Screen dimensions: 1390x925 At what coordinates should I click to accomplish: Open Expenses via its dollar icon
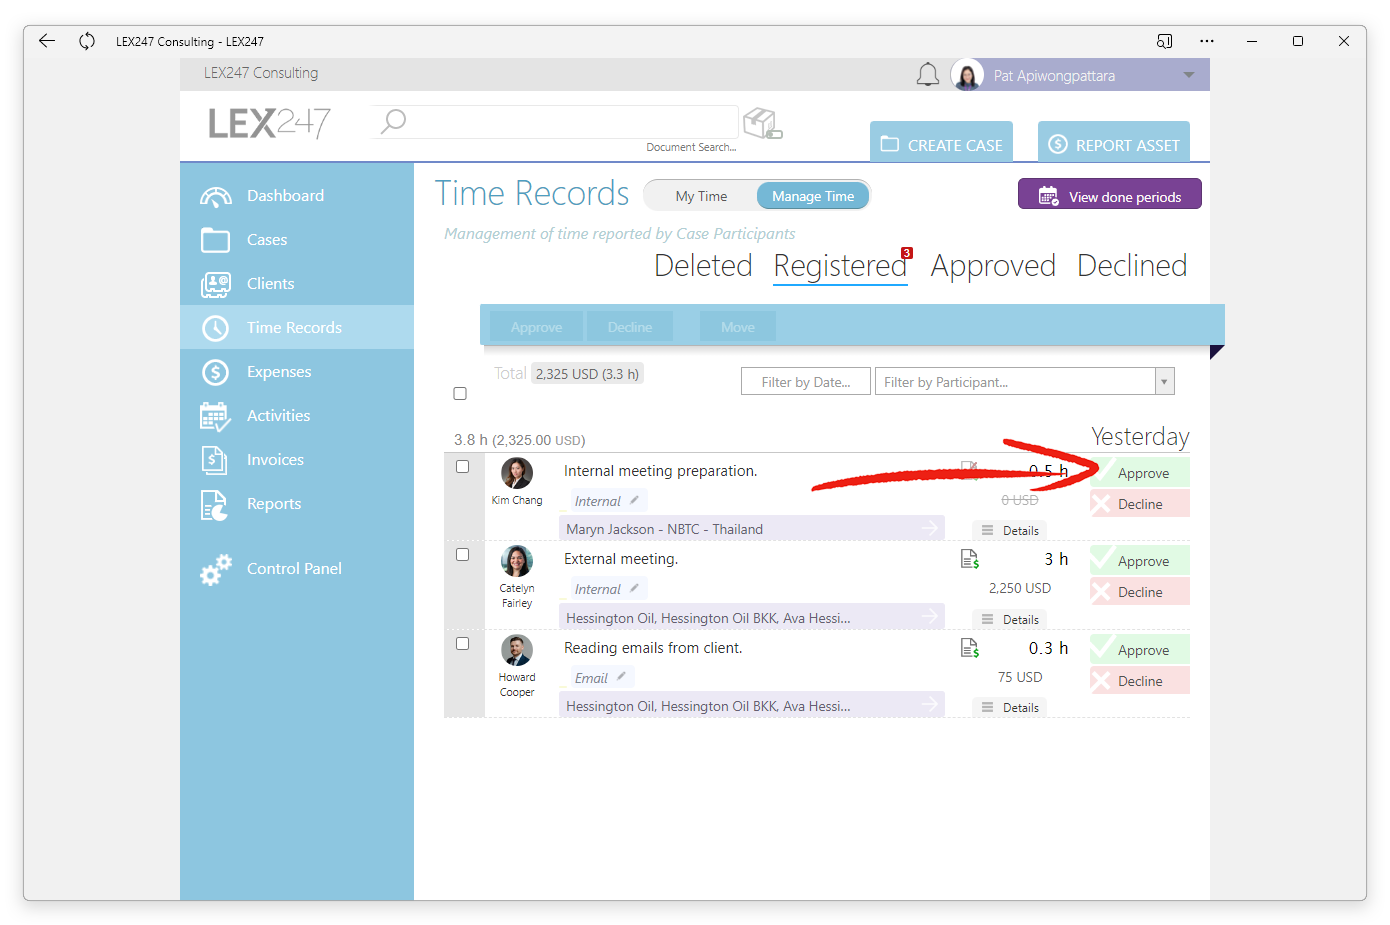click(215, 372)
